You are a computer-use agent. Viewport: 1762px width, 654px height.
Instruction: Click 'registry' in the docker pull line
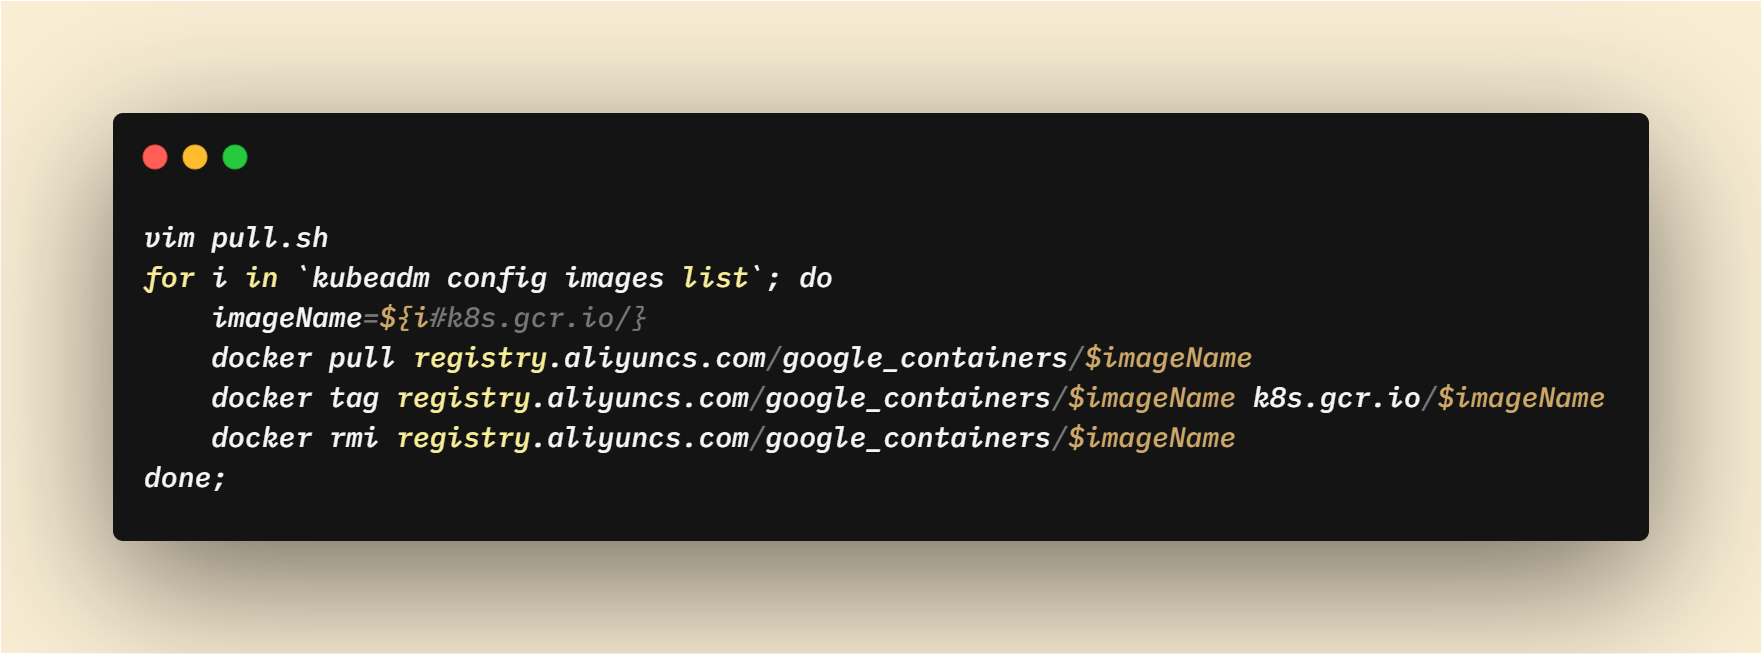tap(480, 358)
